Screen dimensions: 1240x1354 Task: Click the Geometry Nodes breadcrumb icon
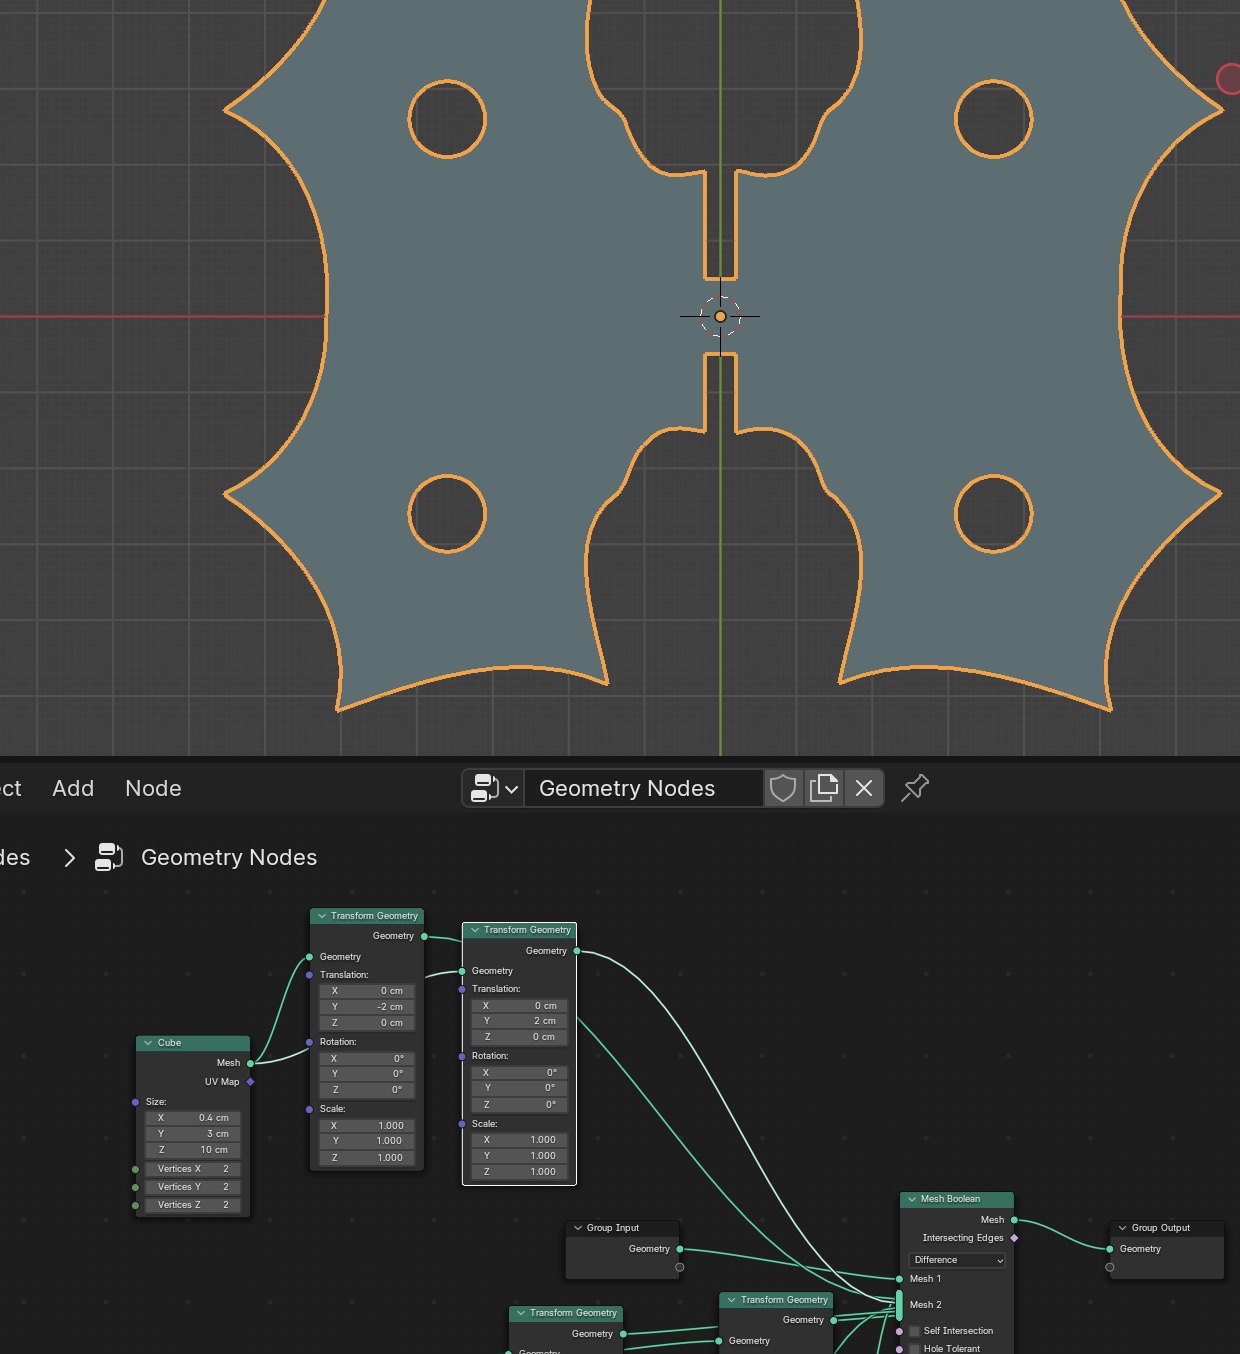(109, 857)
